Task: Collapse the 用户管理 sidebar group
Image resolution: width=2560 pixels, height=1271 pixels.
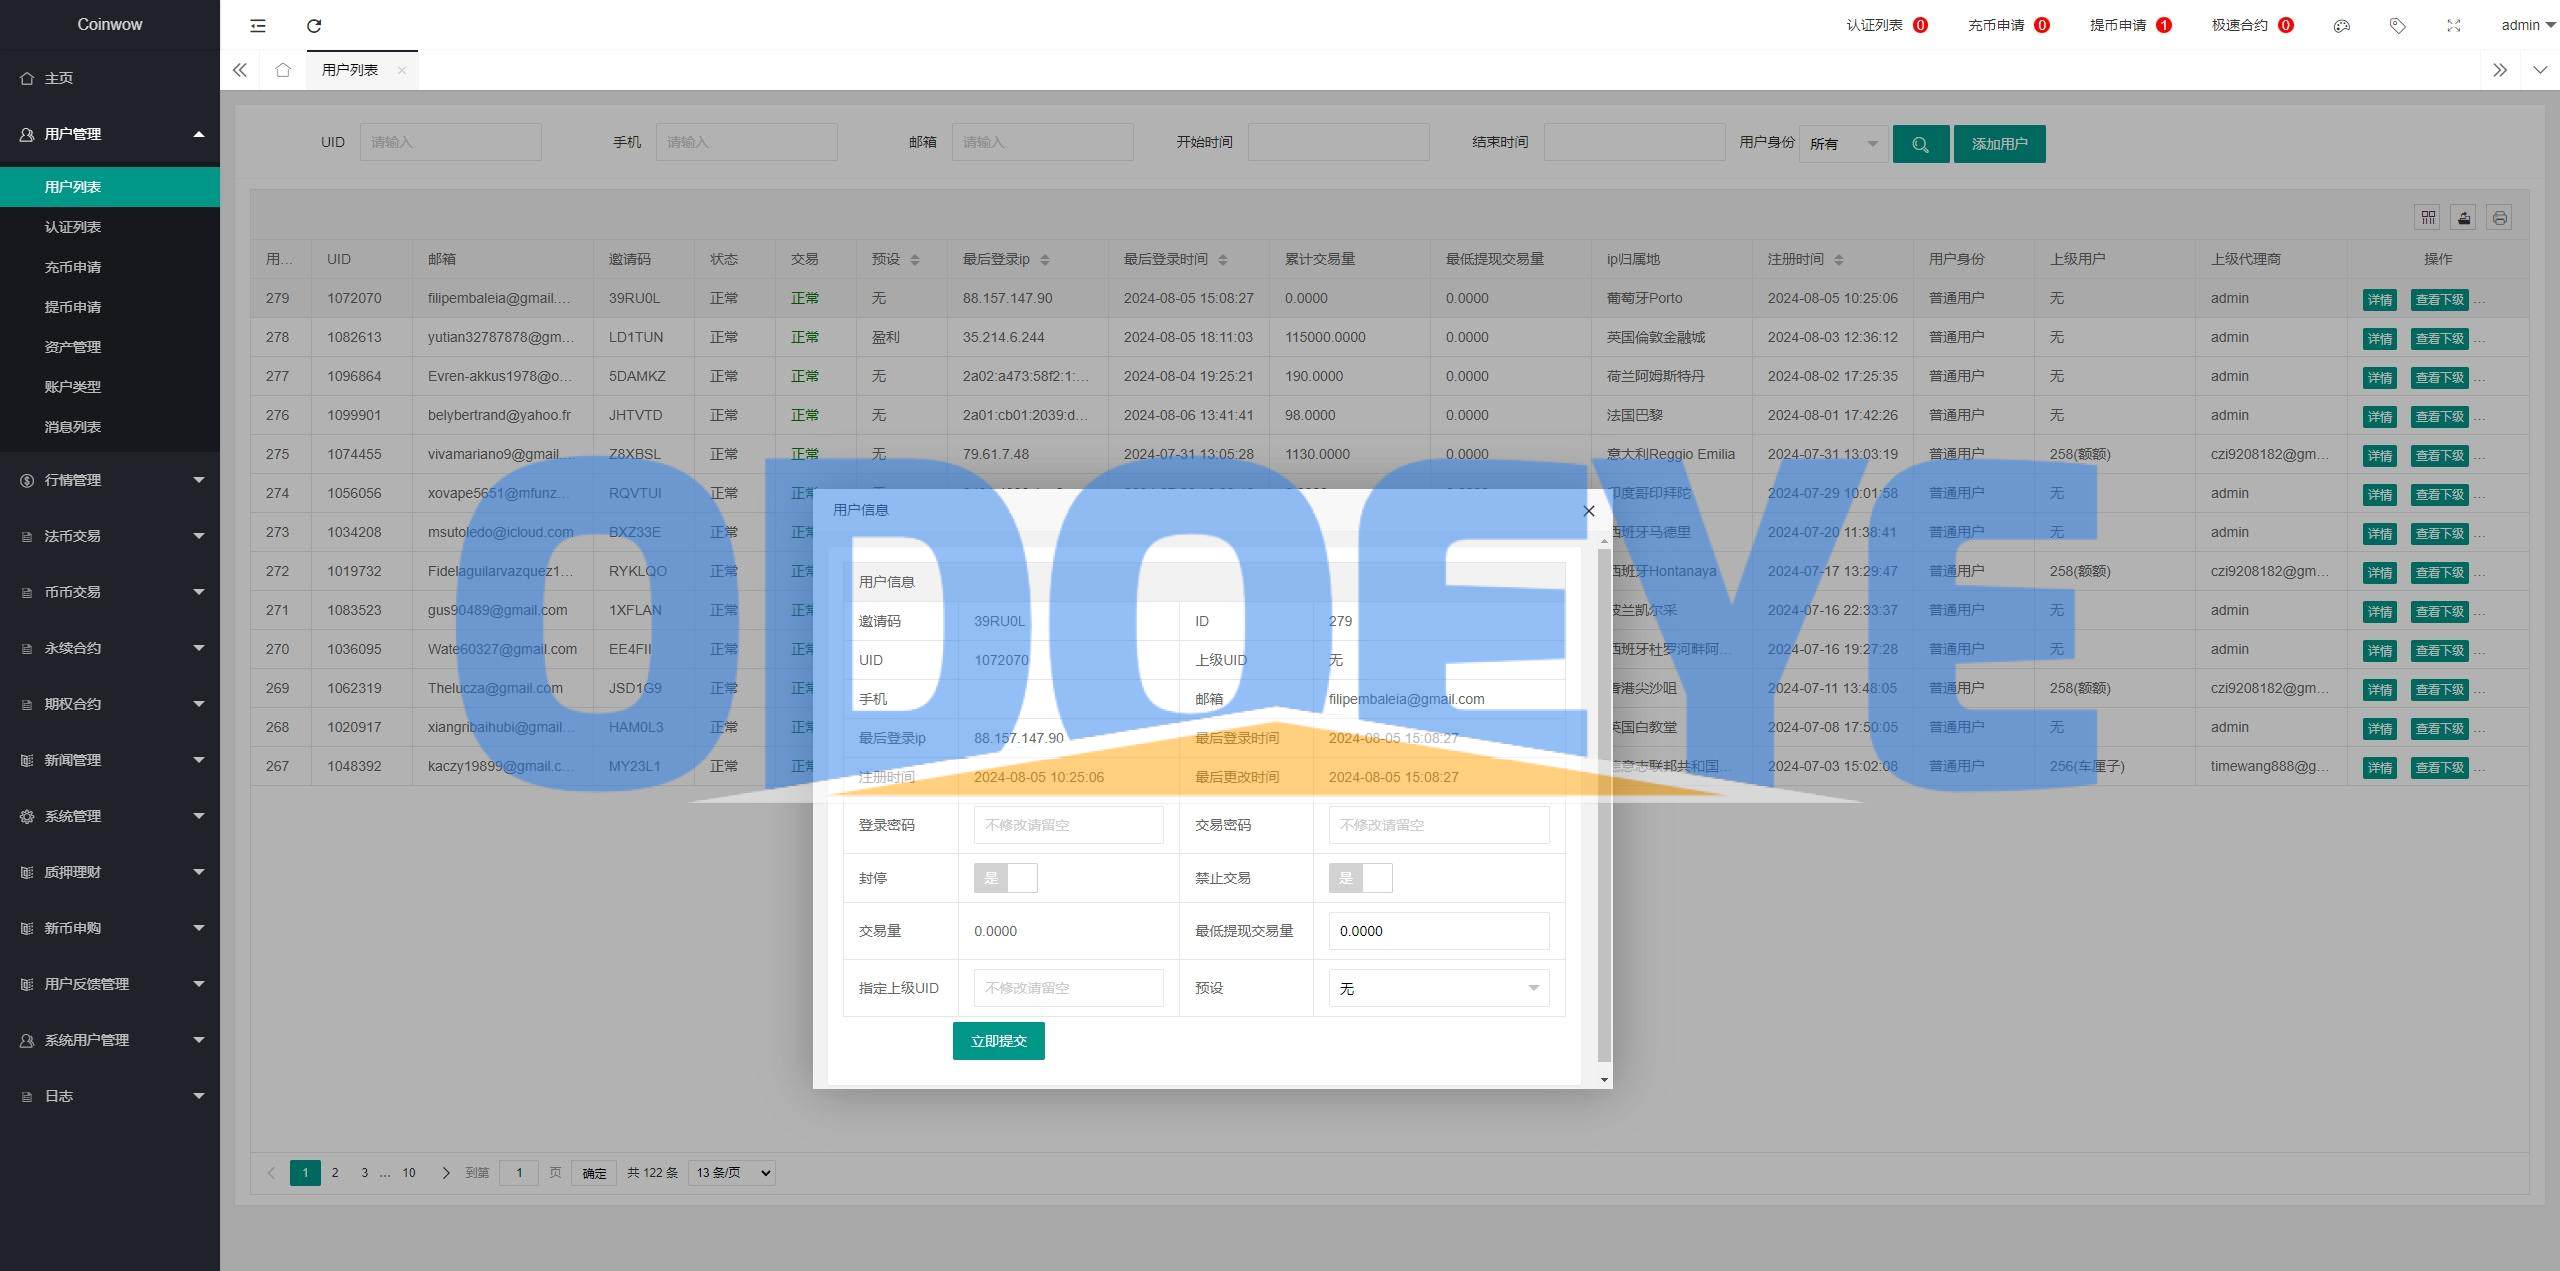Action: point(110,134)
